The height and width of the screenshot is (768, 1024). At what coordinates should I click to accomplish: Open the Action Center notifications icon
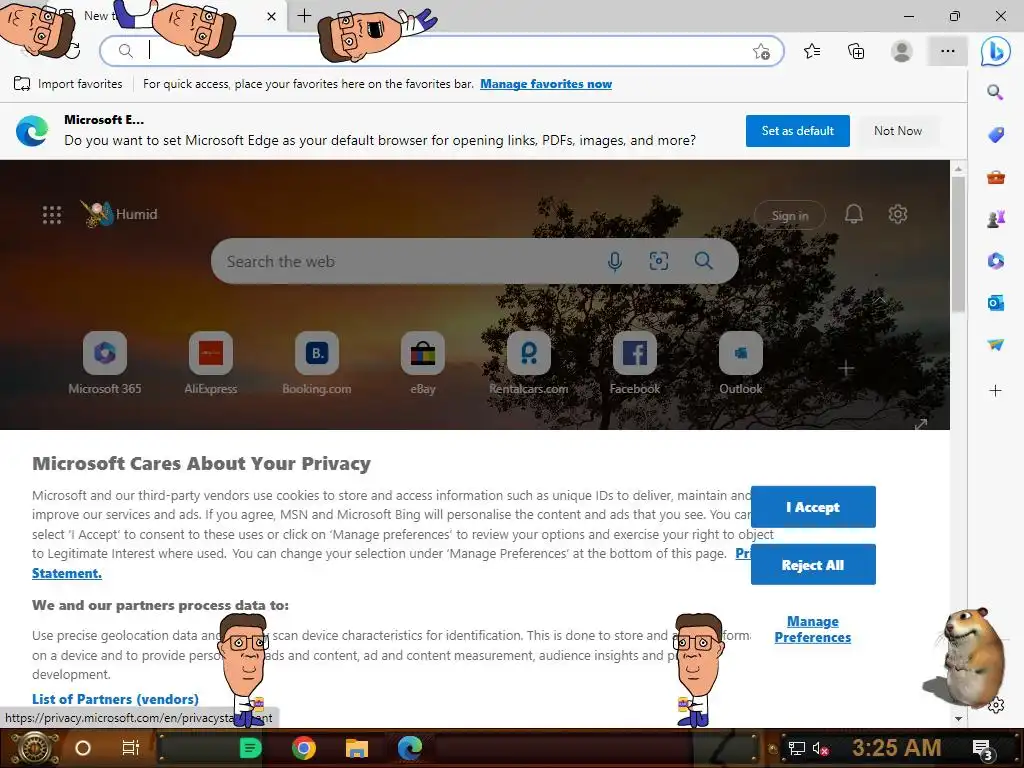point(982,749)
